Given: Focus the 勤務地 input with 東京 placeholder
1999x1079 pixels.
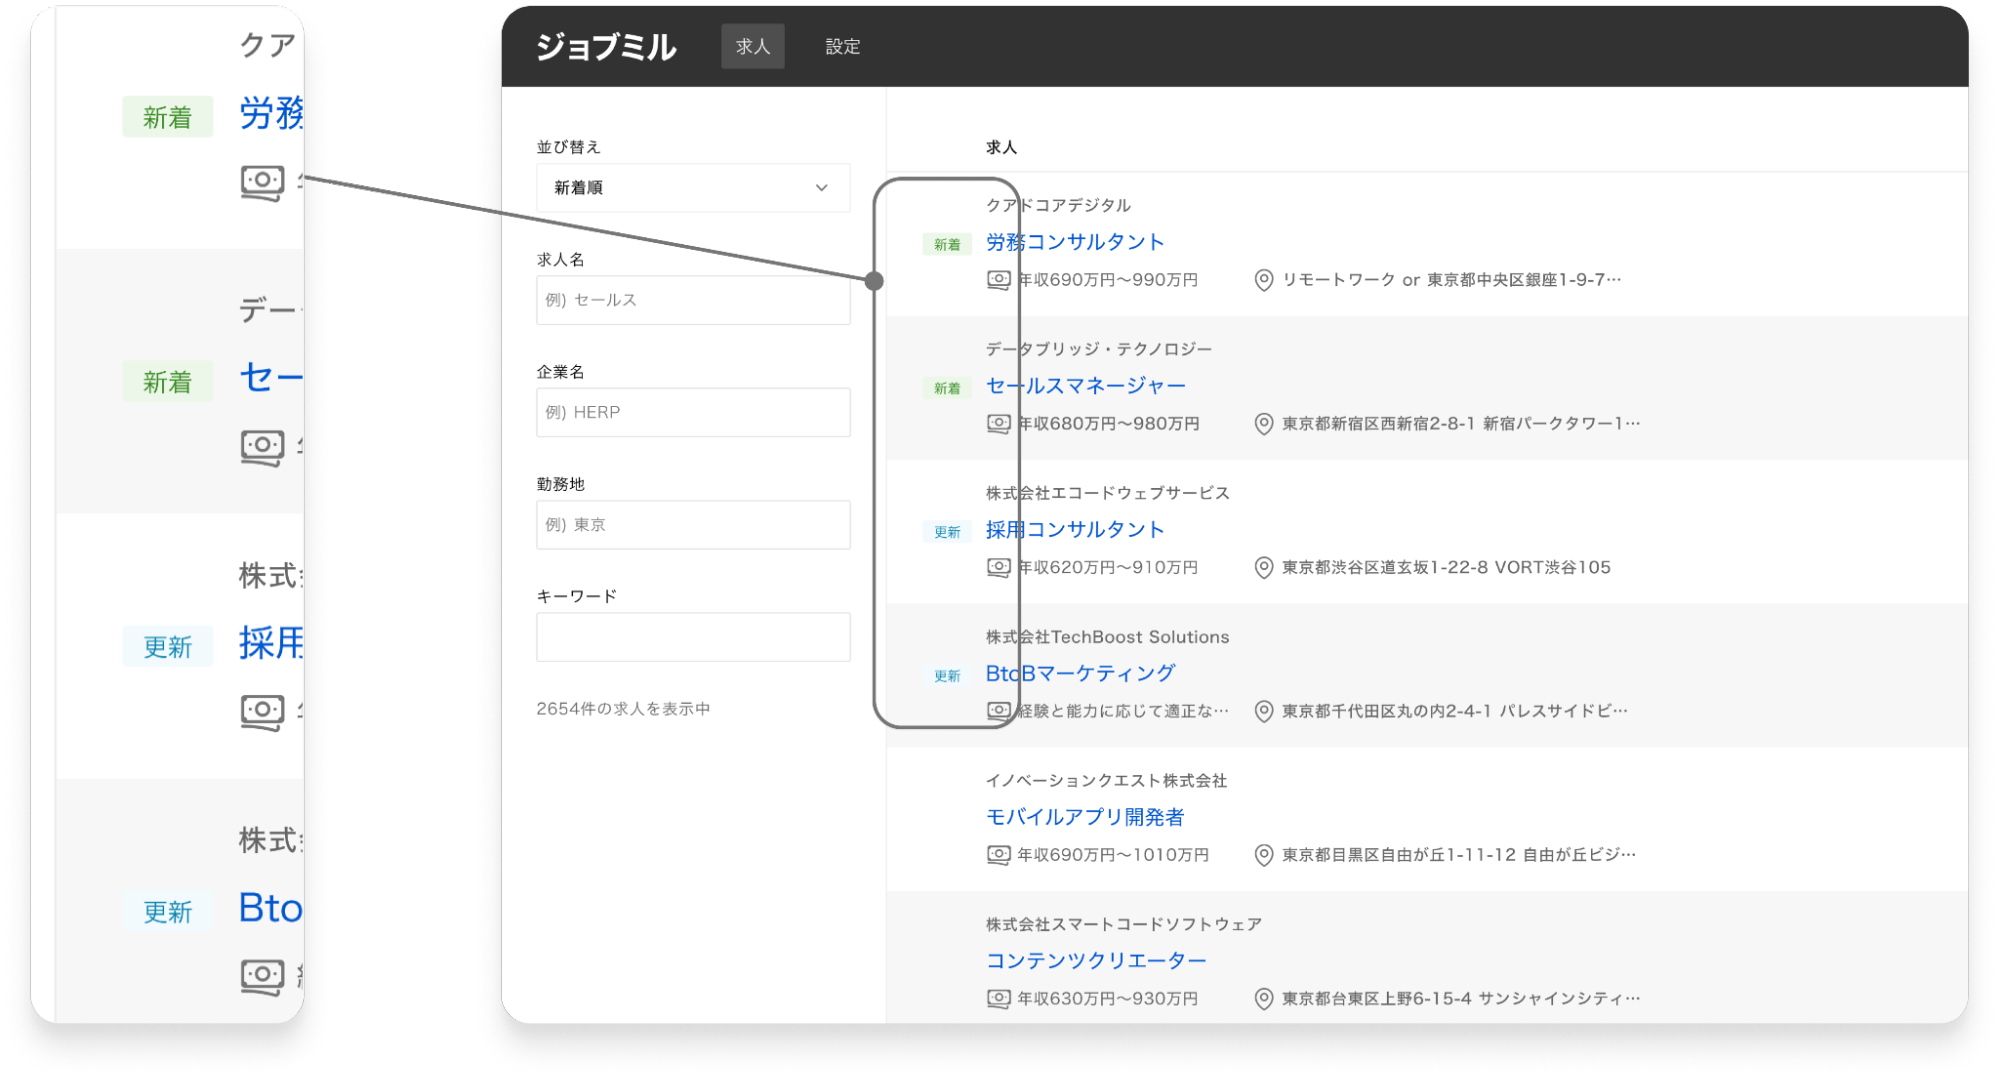Looking at the screenshot, I should [693, 524].
